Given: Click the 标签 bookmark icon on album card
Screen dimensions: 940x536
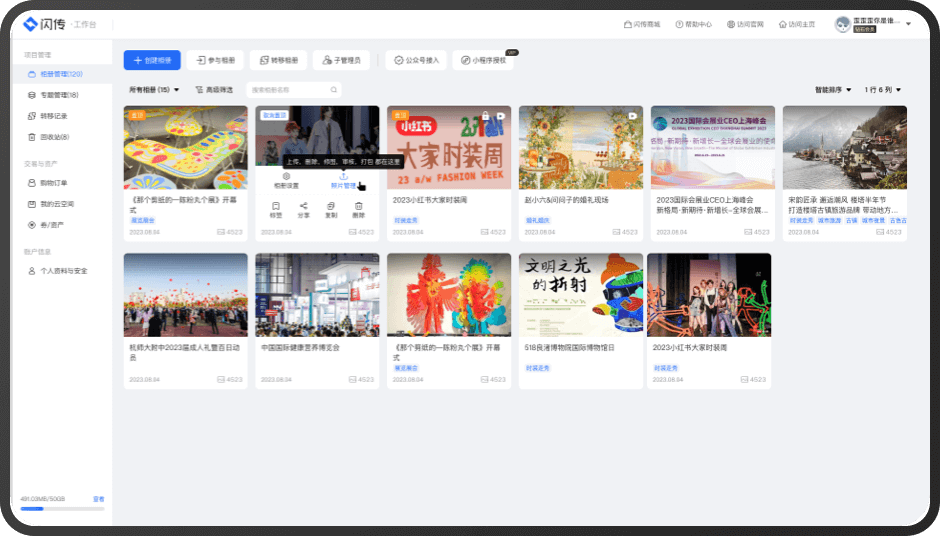Looking at the screenshot, I should click(x=275, y=206).
